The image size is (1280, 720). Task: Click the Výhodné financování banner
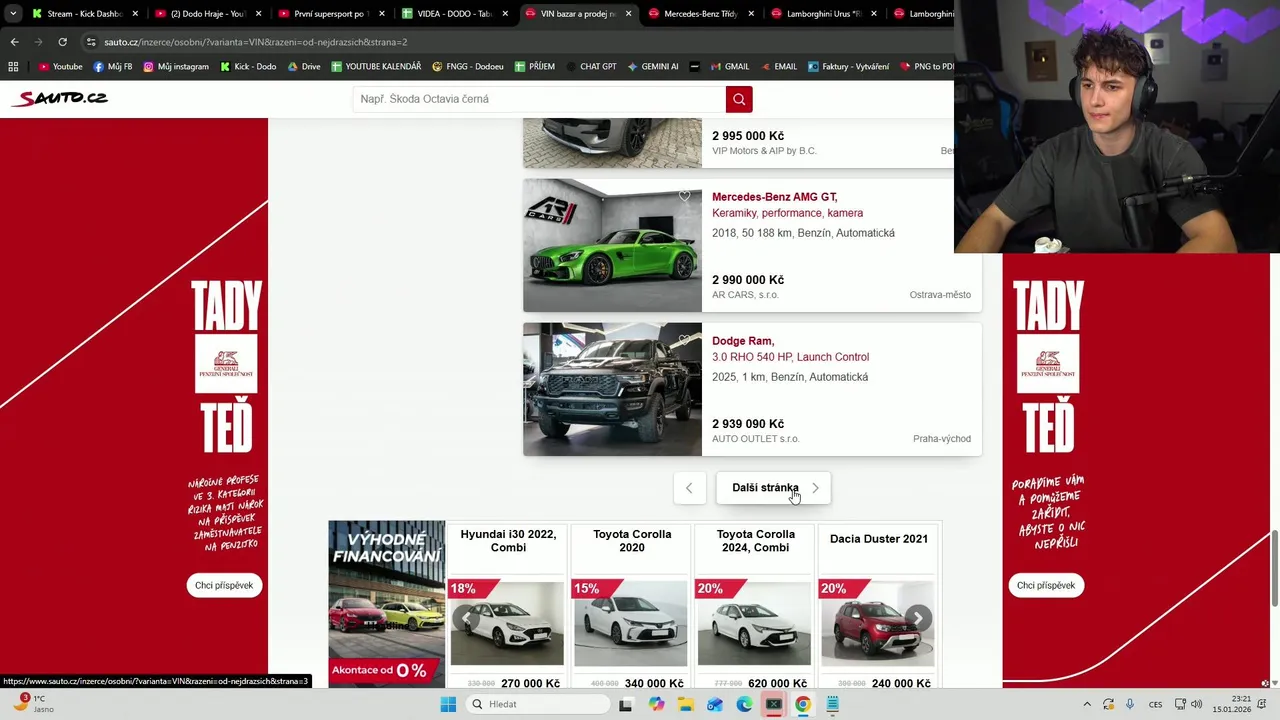pos(386,604)
